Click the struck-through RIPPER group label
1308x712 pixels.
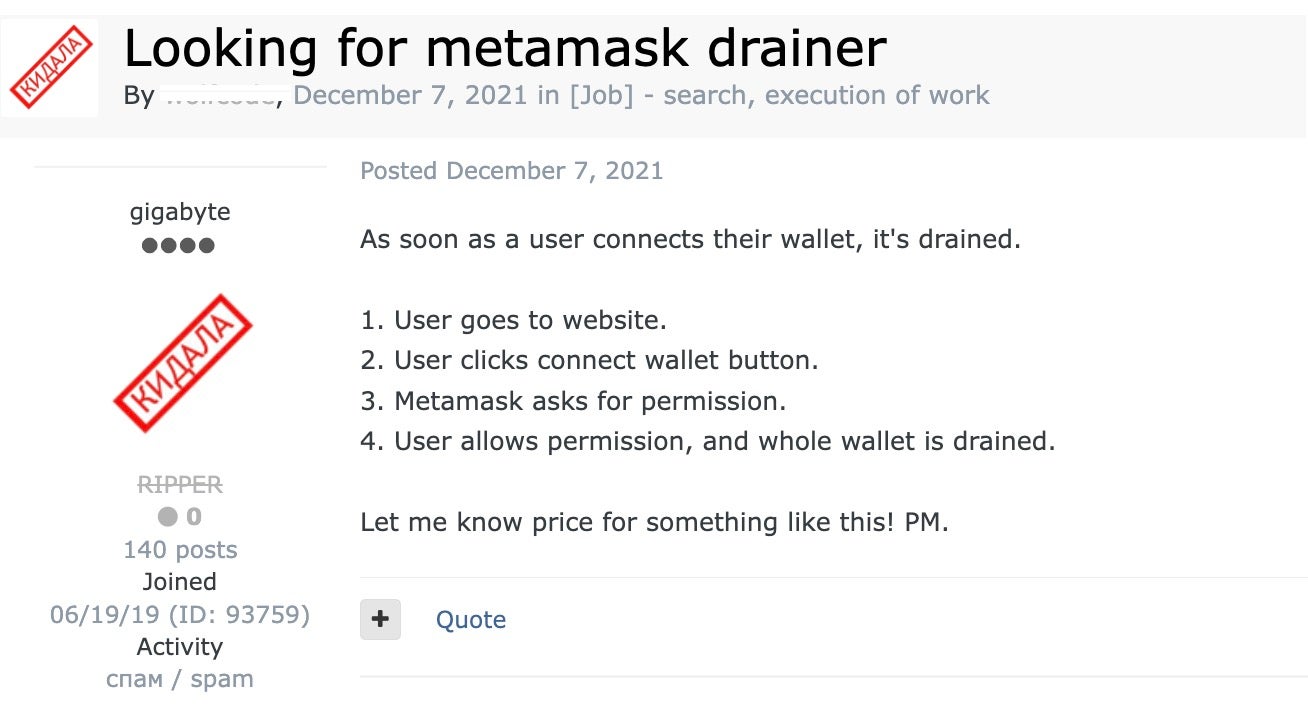[x=180, y=485]
